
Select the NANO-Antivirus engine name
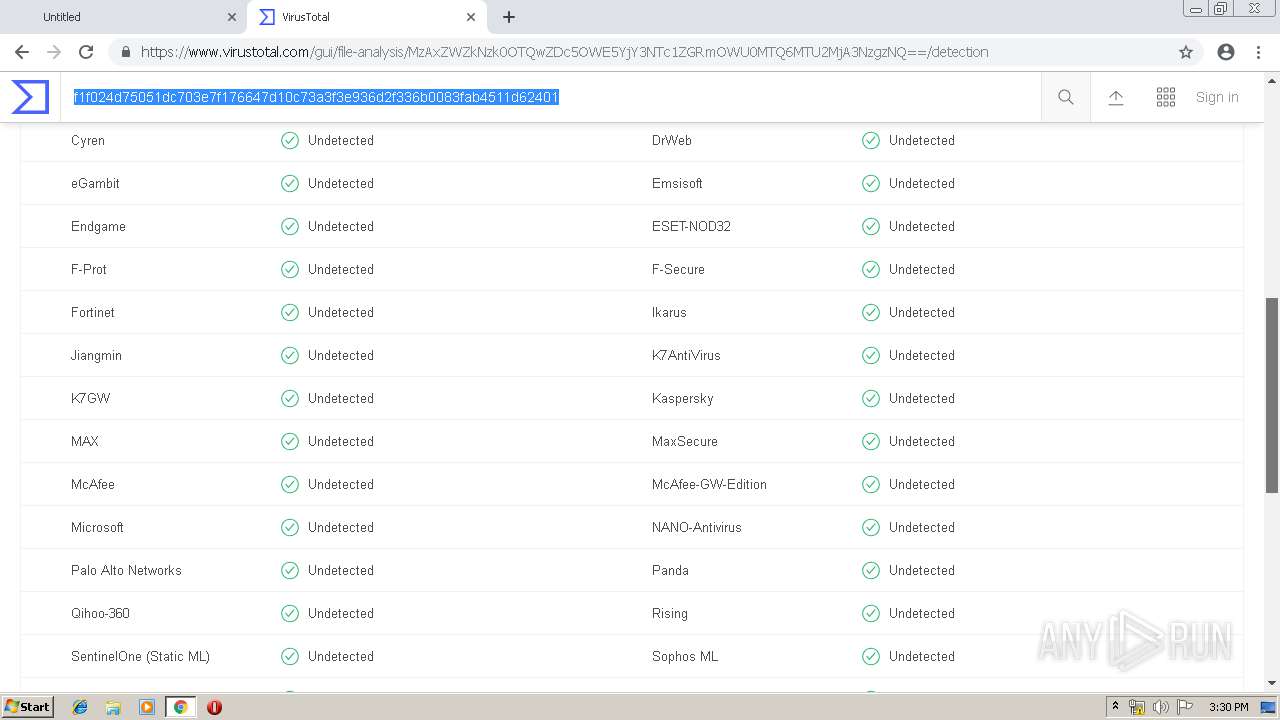697,527
